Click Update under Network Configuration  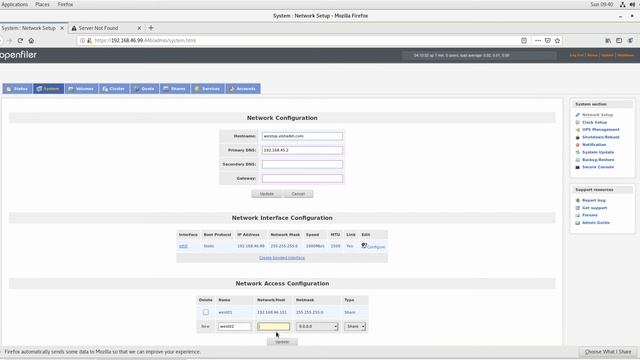pos(267,194)
